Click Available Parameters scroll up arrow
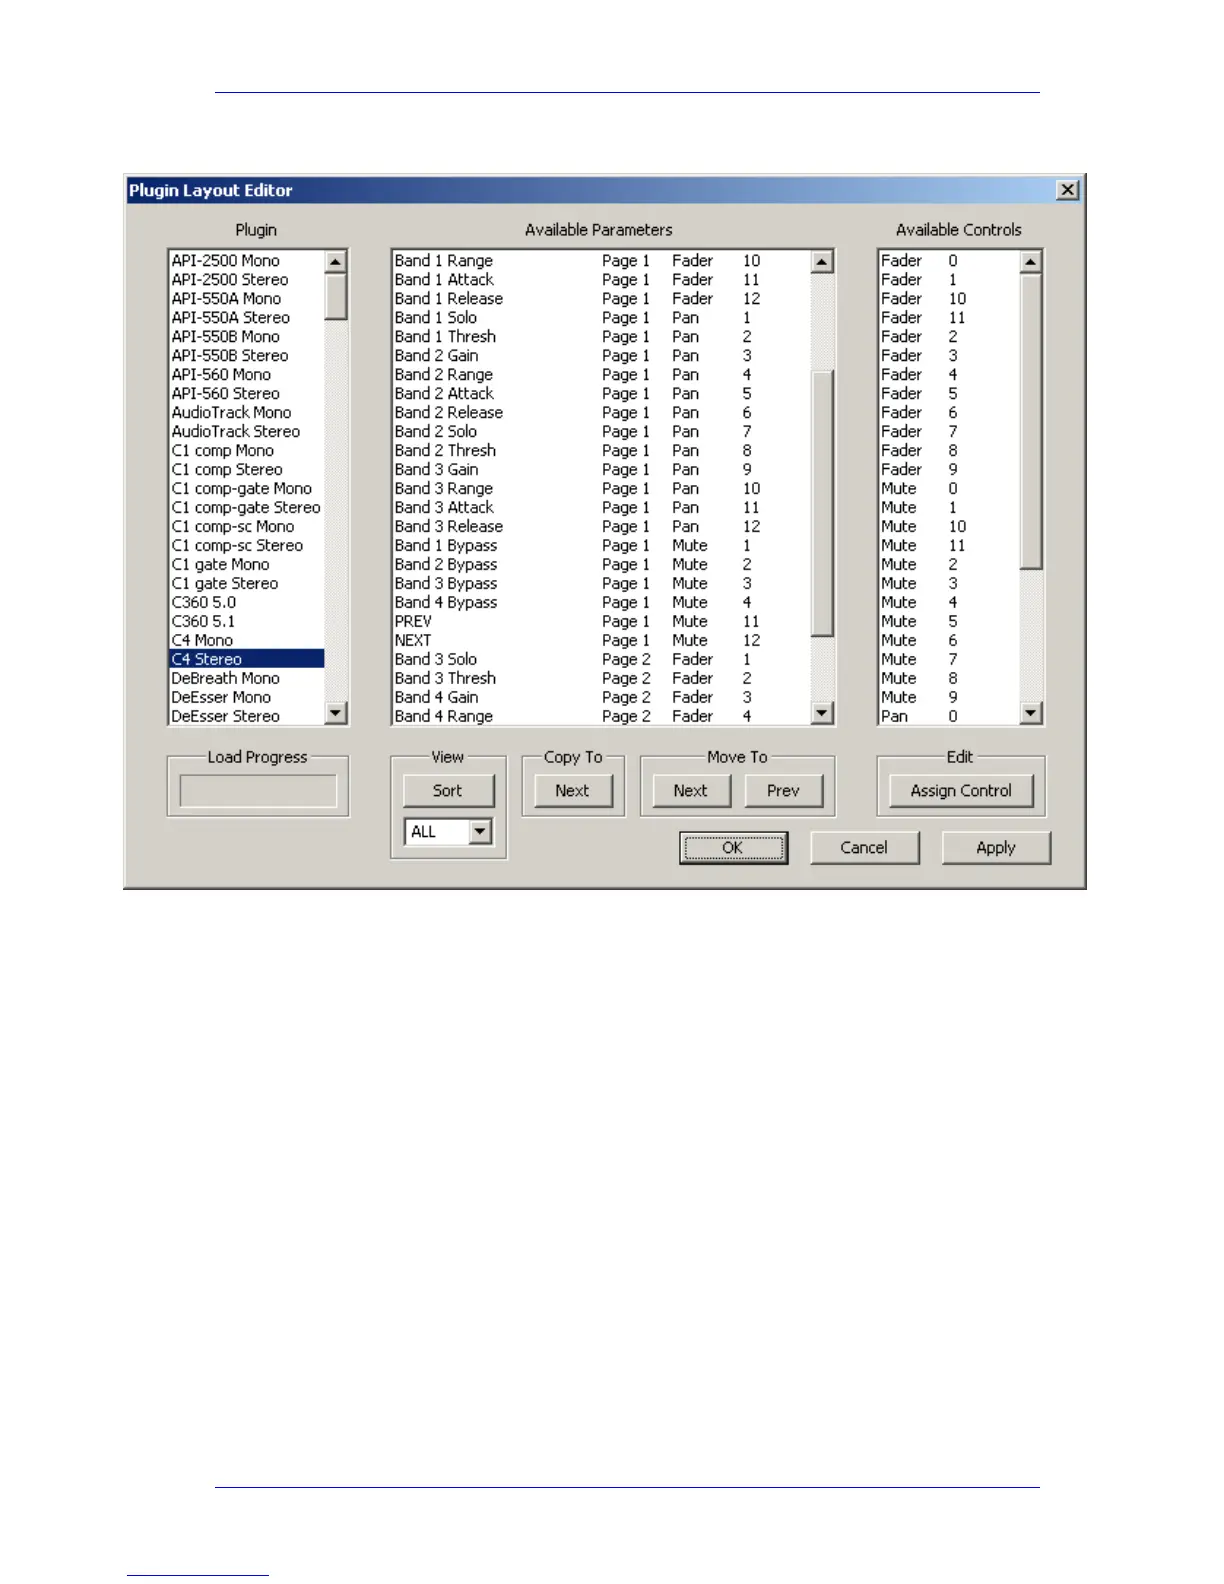 [822, 261]
